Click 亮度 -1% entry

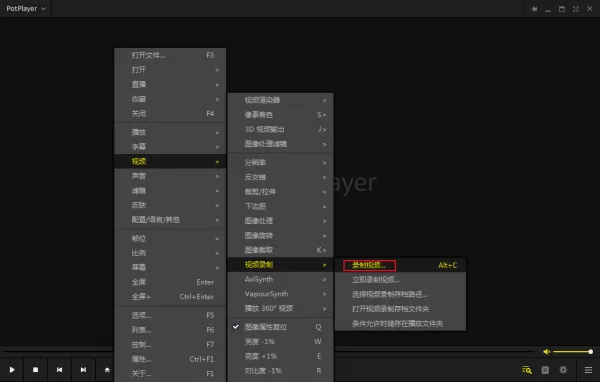(280, 341)
